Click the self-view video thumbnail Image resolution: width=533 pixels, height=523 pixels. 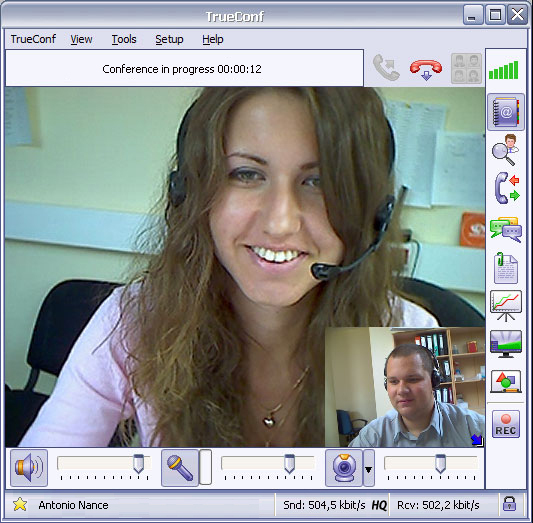point(405,387)
